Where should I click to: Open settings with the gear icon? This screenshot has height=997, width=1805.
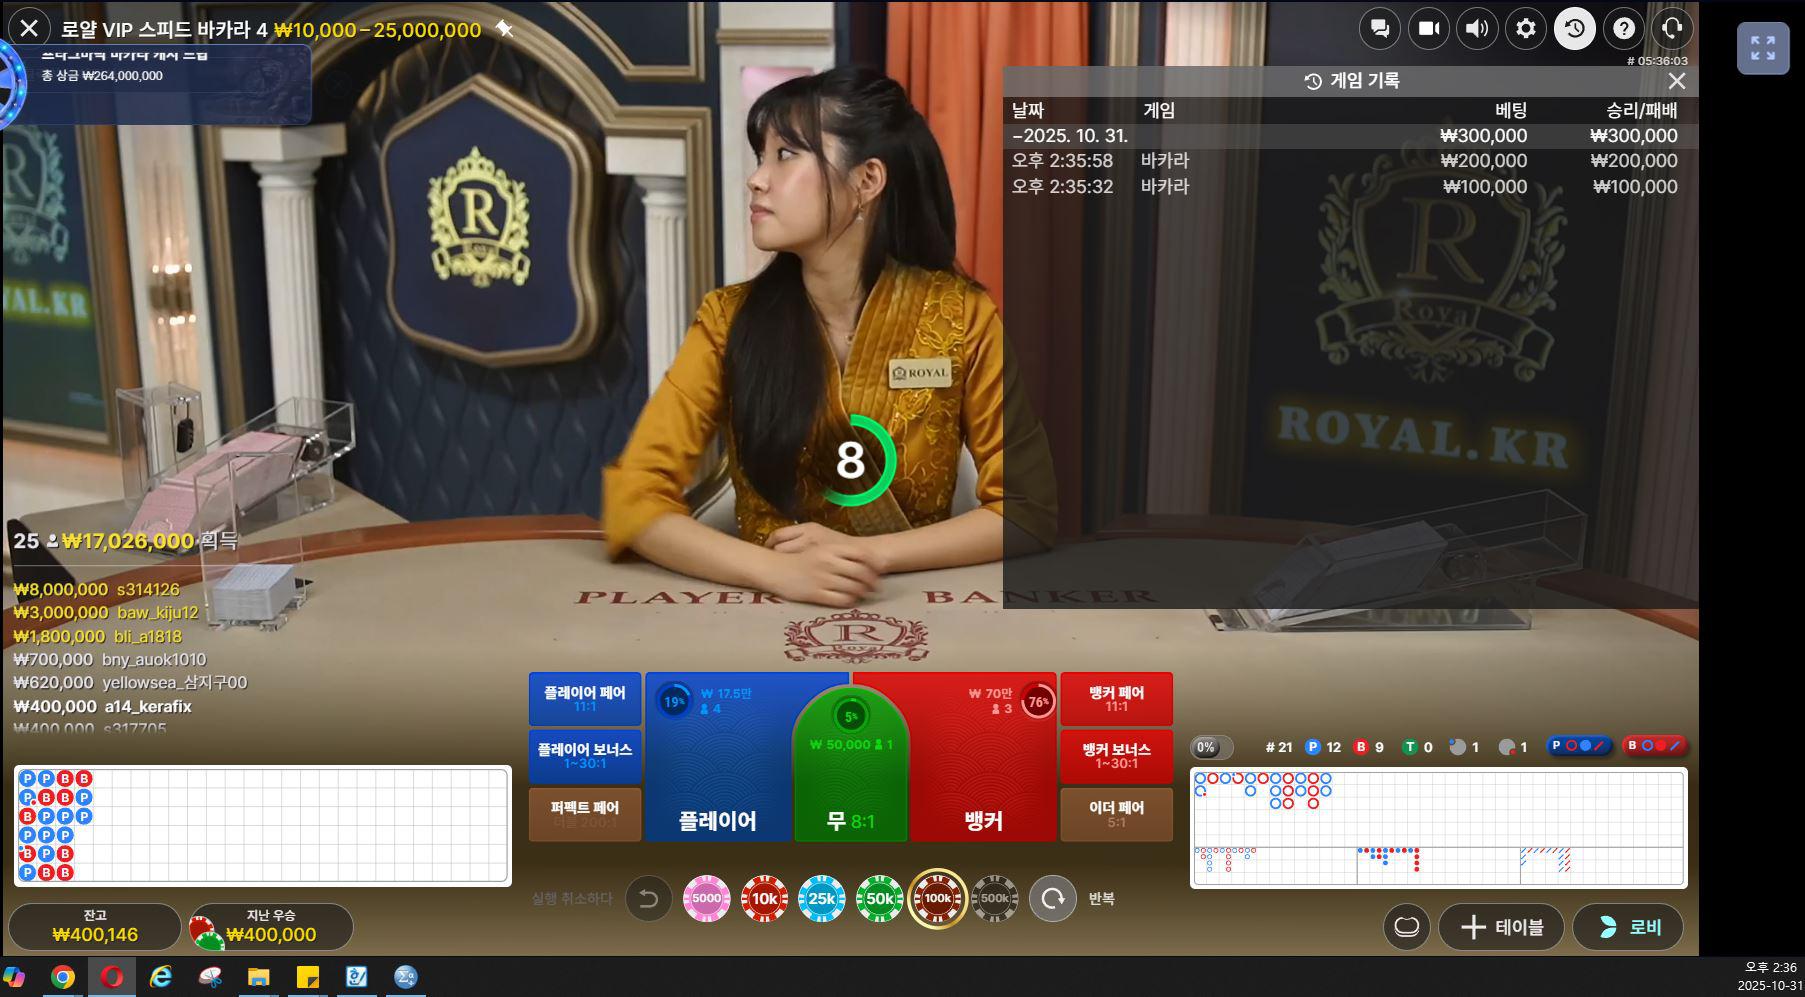tap(1526, 29)
